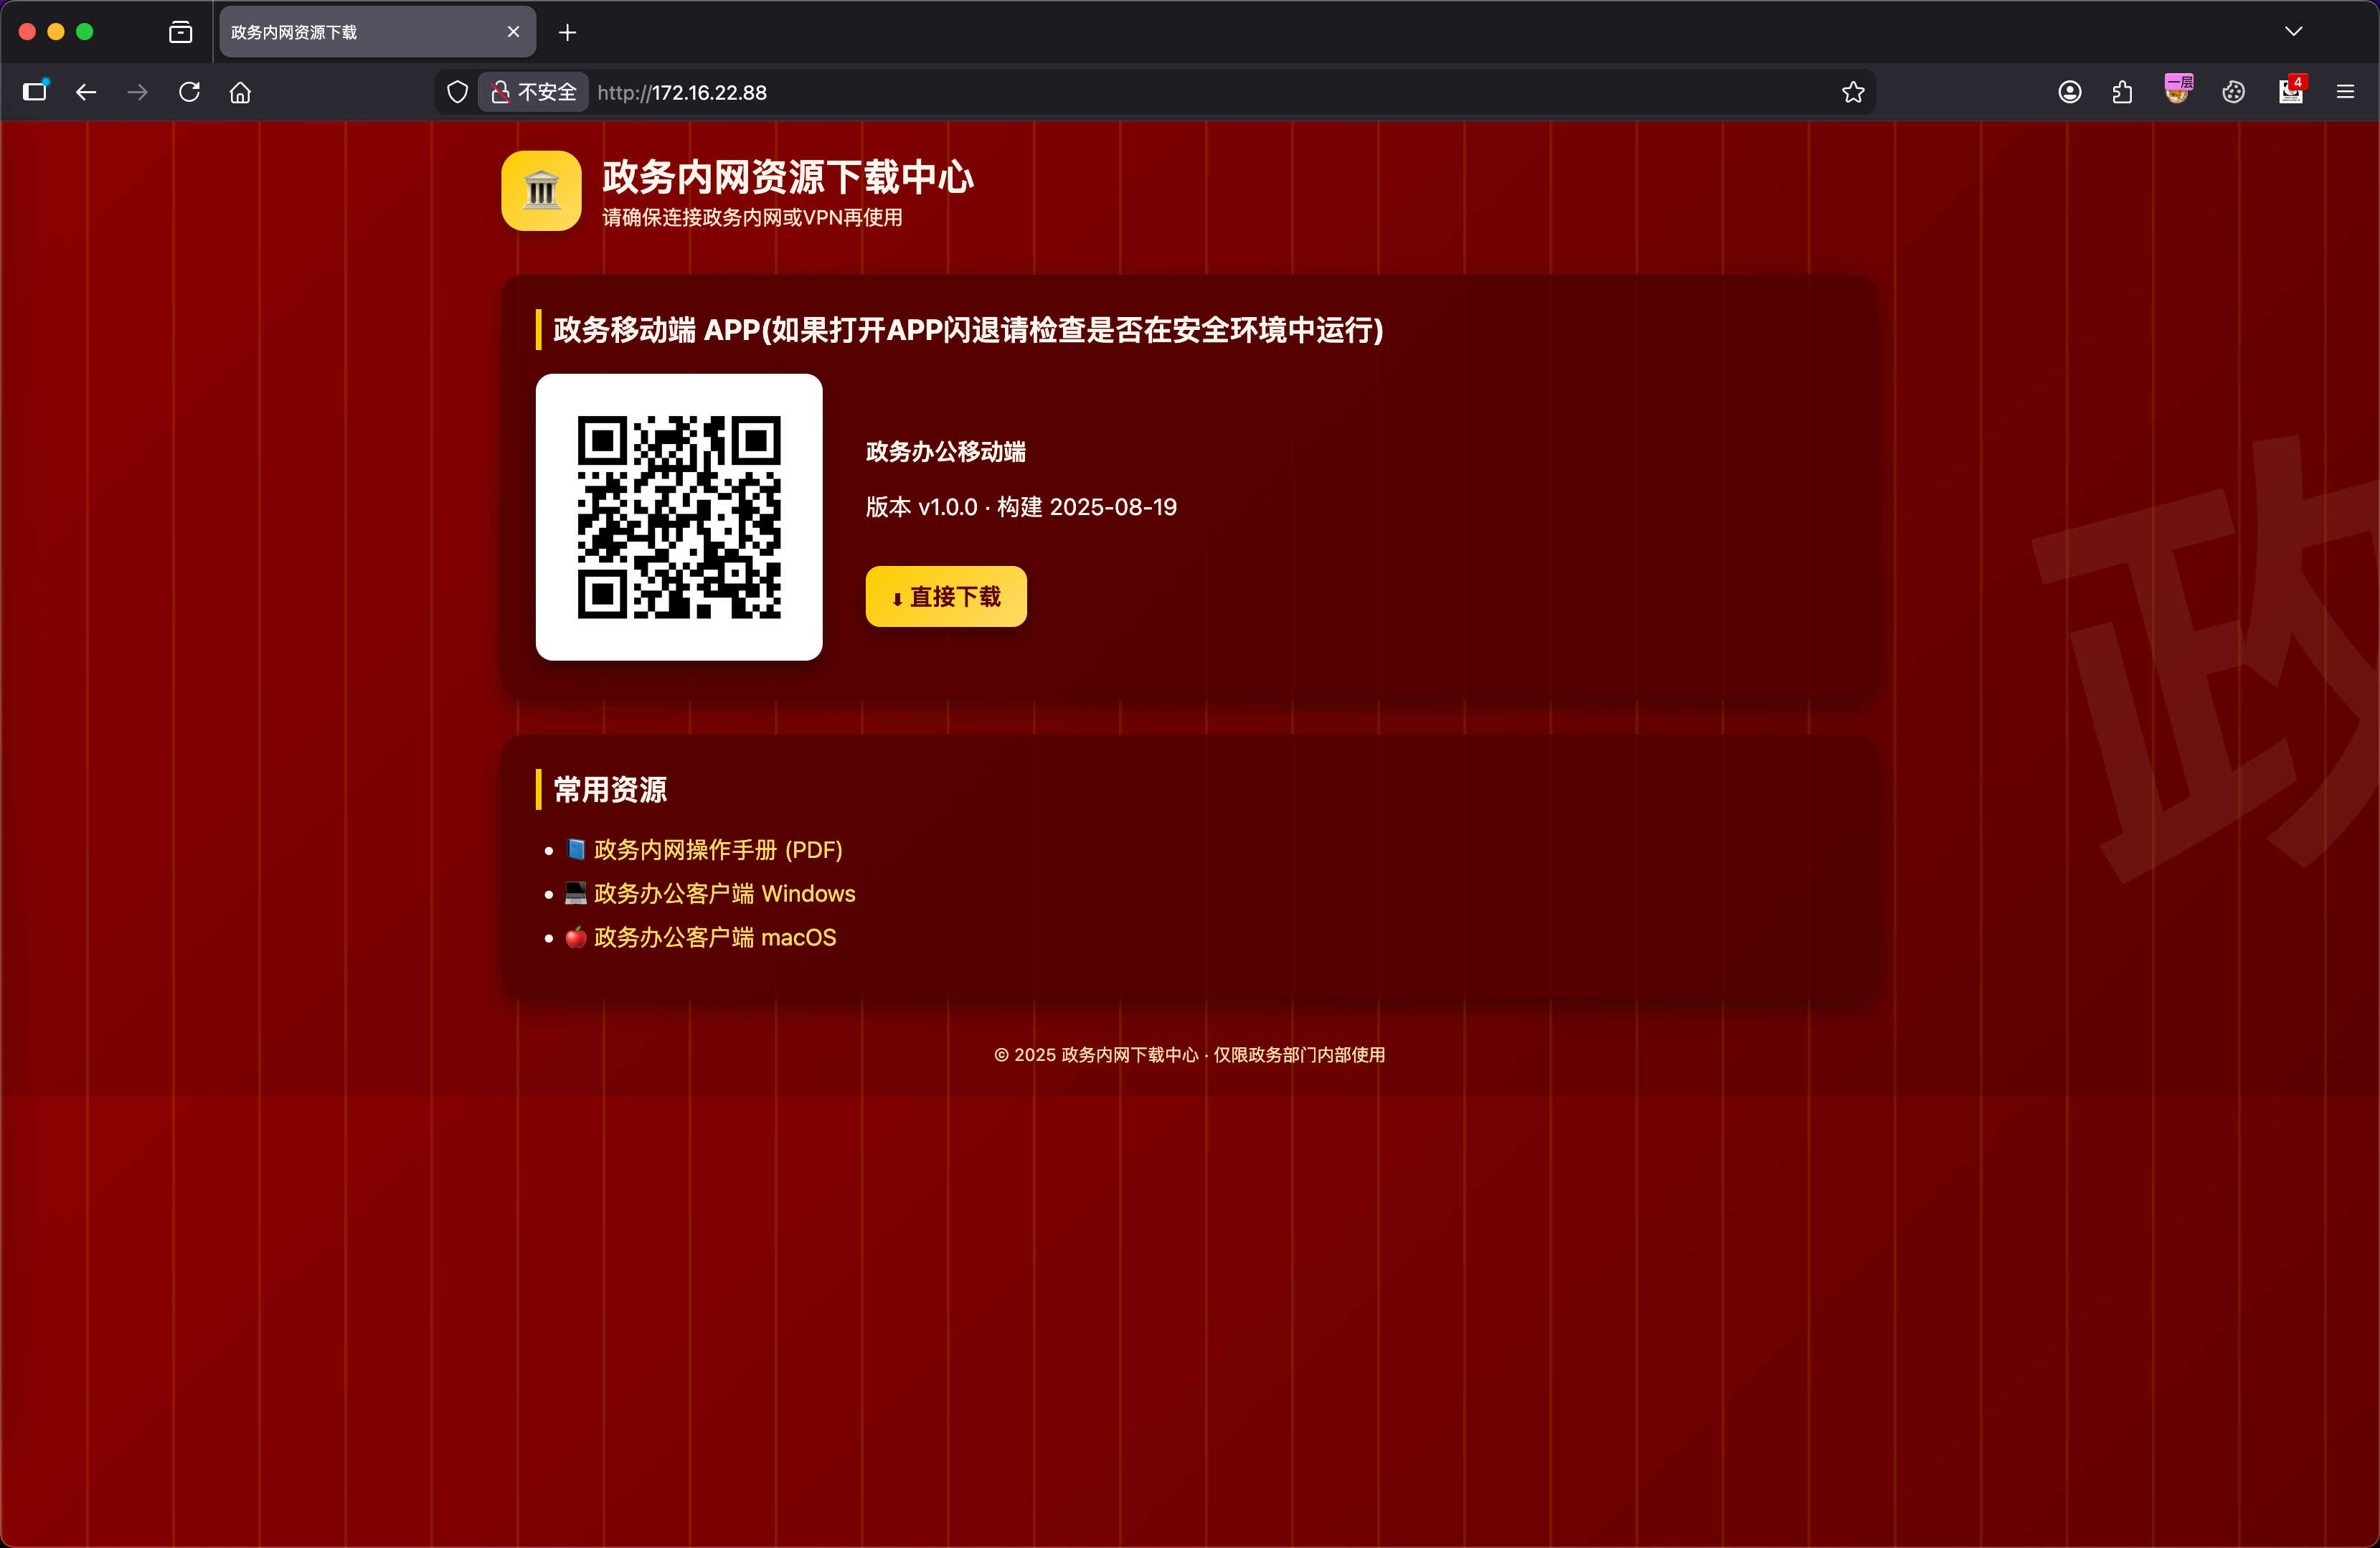Go to browser home page
Viewport: 2380px width, 1548px height.
point(240,92)
